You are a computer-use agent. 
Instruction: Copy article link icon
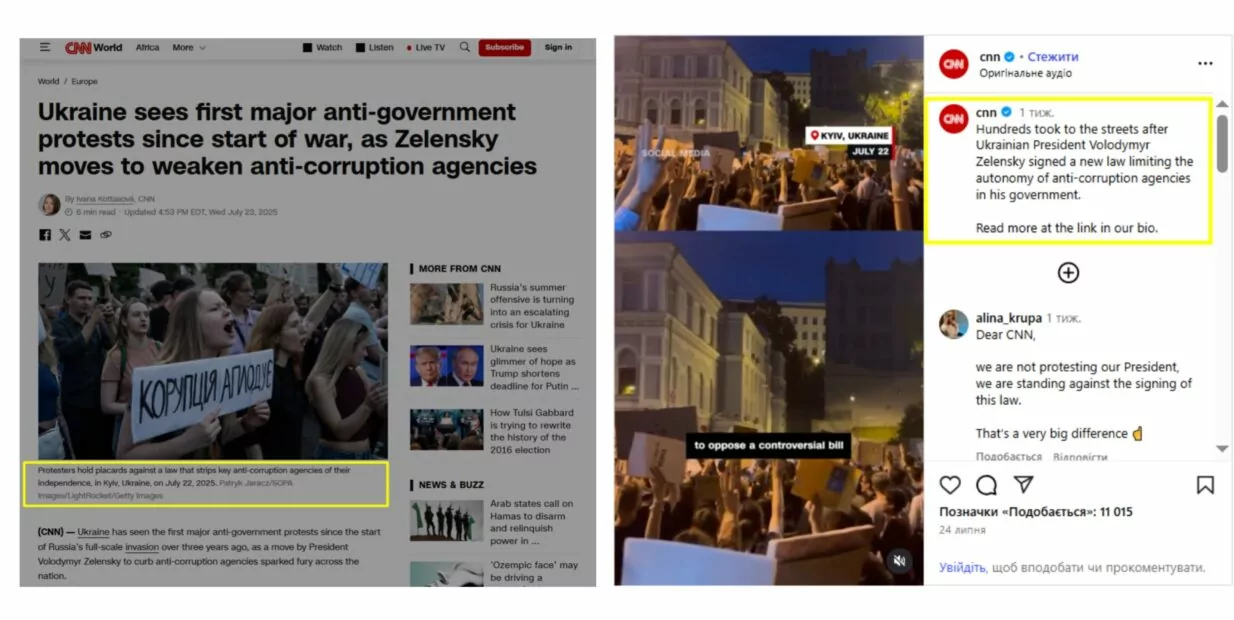[x=106, y=235]
